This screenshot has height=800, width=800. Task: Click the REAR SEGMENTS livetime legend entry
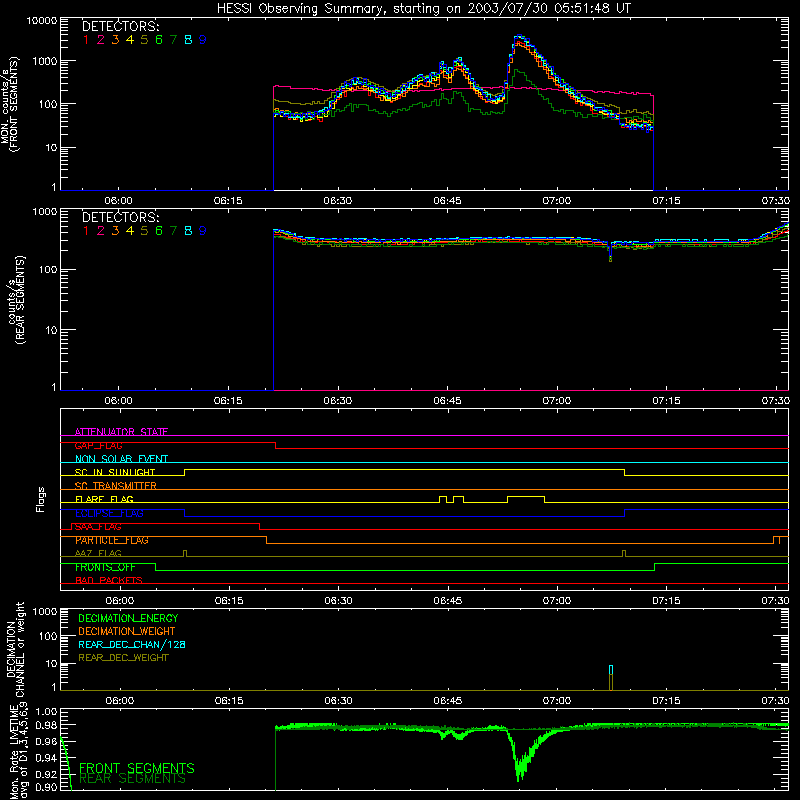point(133,779)
